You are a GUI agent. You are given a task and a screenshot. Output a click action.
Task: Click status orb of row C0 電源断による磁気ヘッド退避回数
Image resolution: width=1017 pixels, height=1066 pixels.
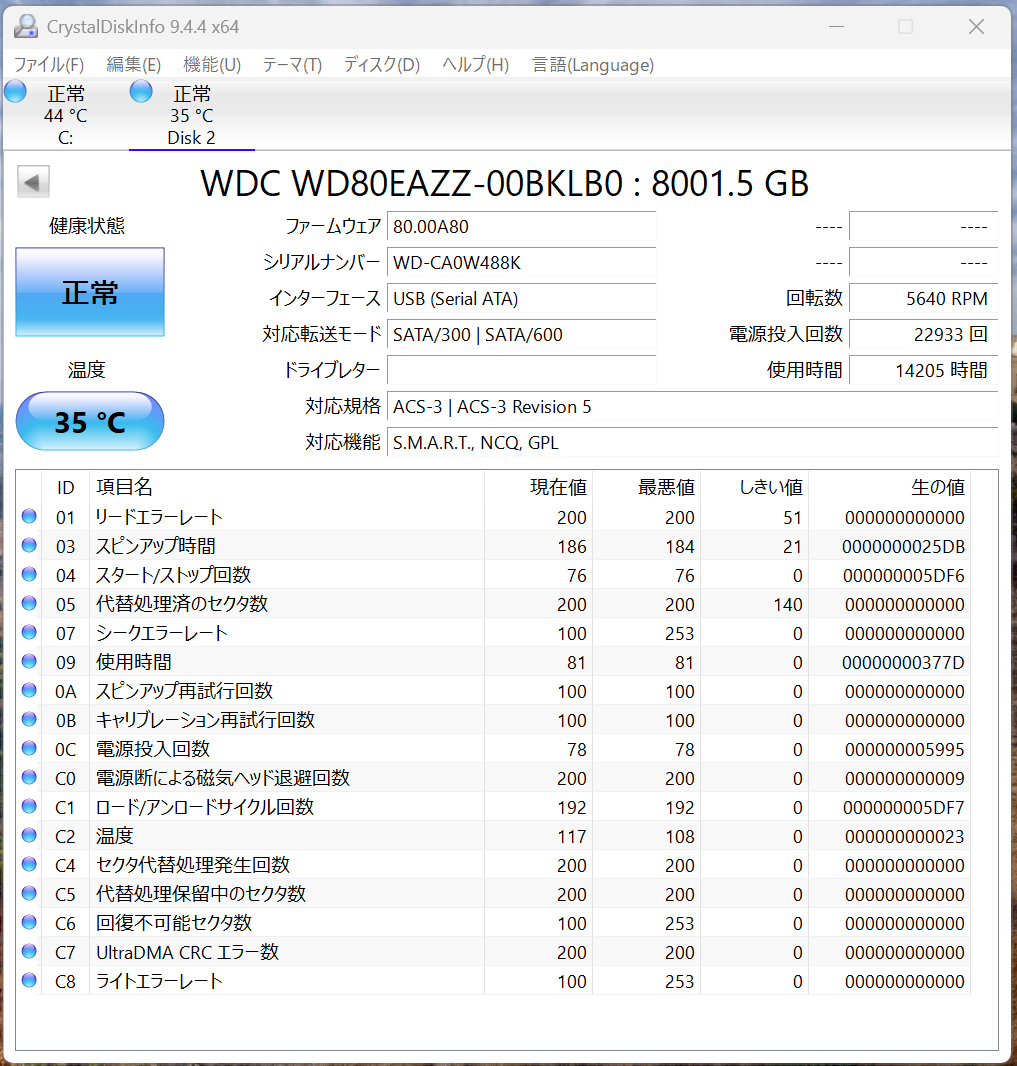pos(29,777)
